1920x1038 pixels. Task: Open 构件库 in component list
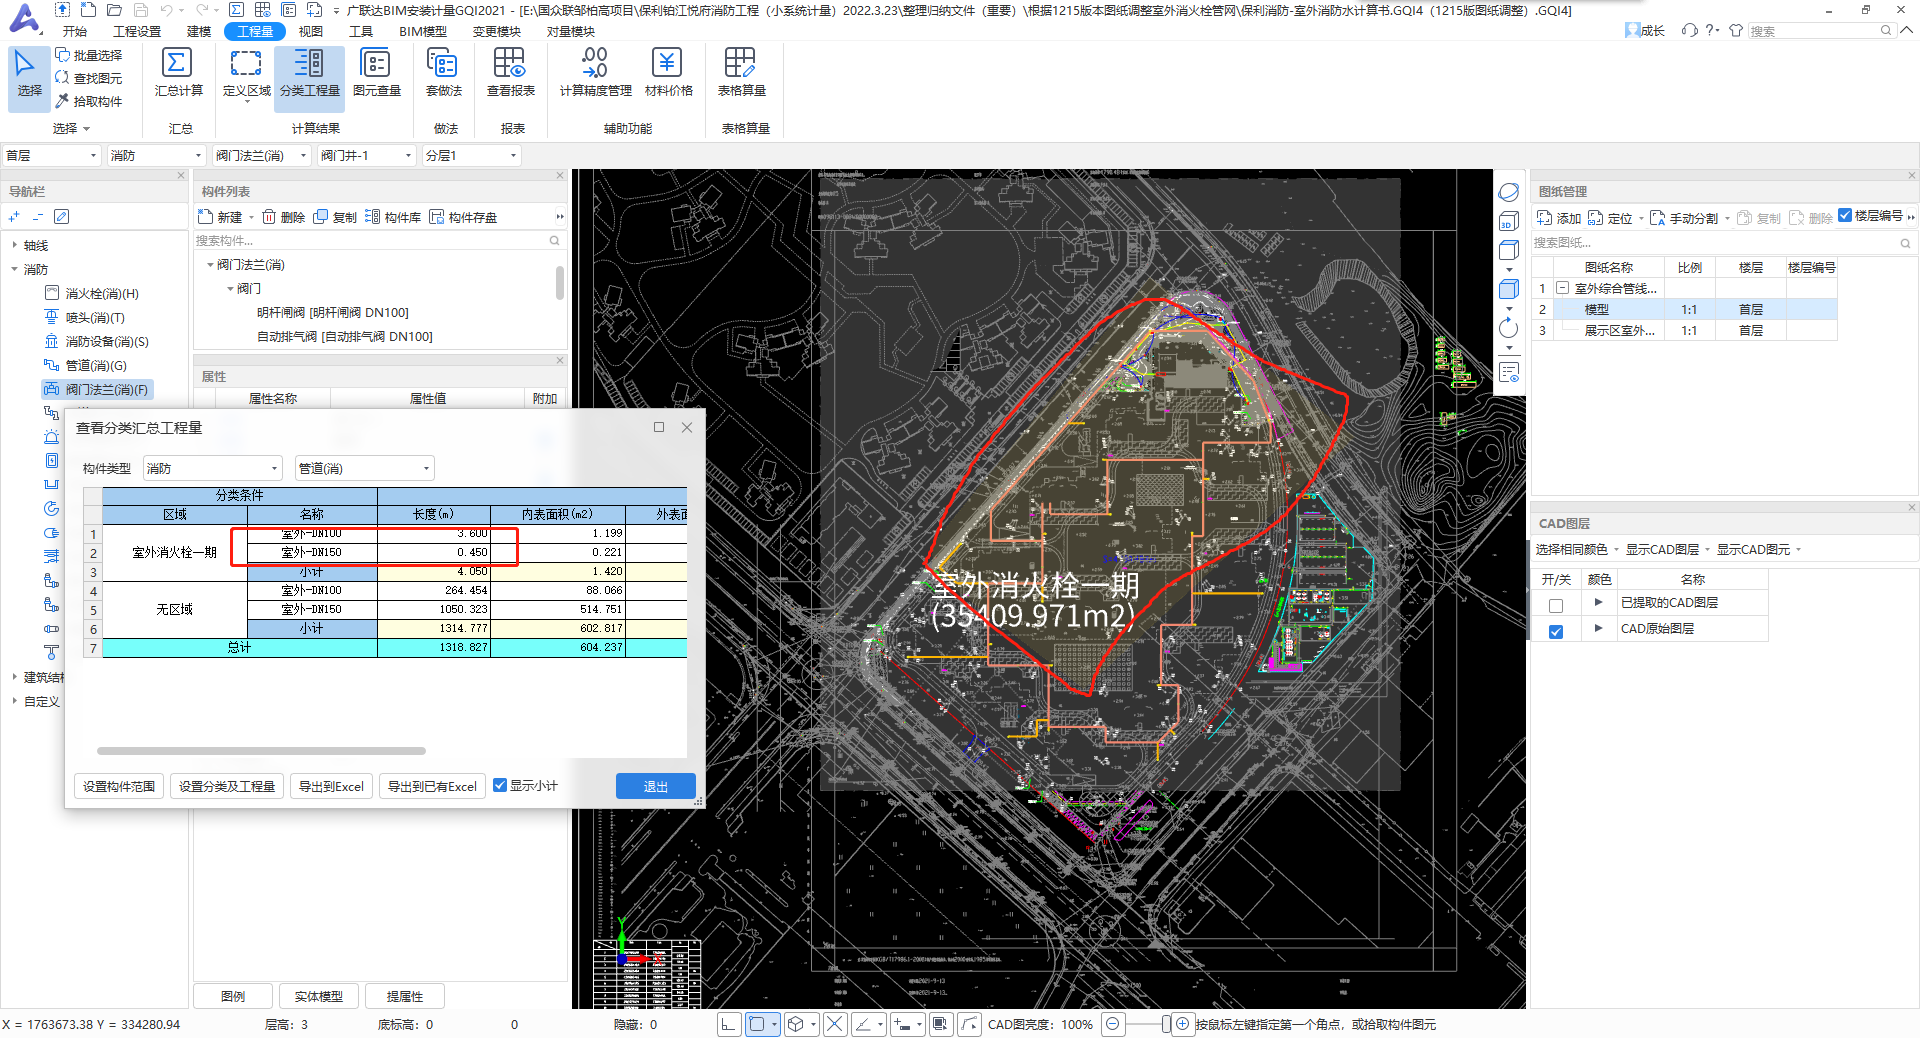(x=393, y=217)
